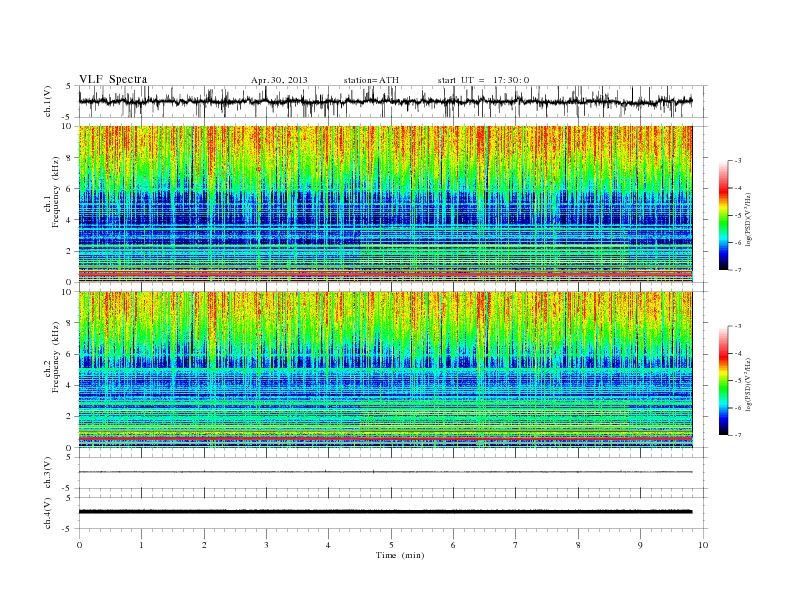Viewport: 792px width, 612px height.
Task: Click the ch.1 color bar "log(PSD)" unit label
Action: pyautogui.click(x=748, y=219)
